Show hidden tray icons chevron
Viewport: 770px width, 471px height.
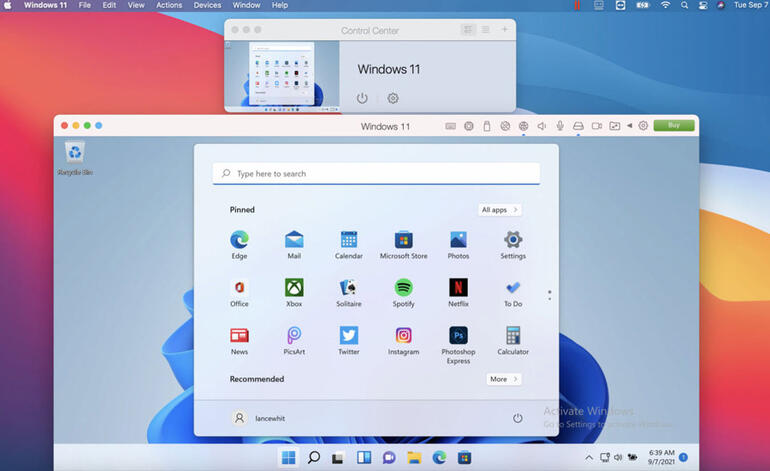click(x=589, y=458)
